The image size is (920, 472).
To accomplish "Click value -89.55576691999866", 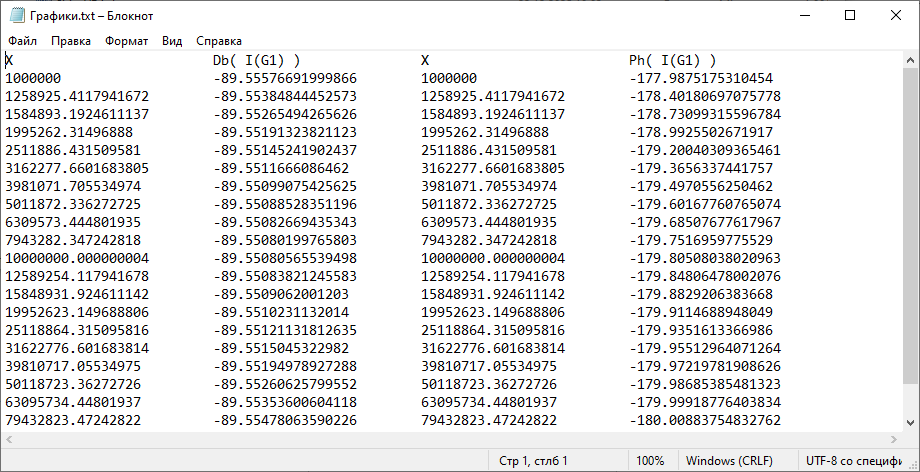I will point(285,78).
